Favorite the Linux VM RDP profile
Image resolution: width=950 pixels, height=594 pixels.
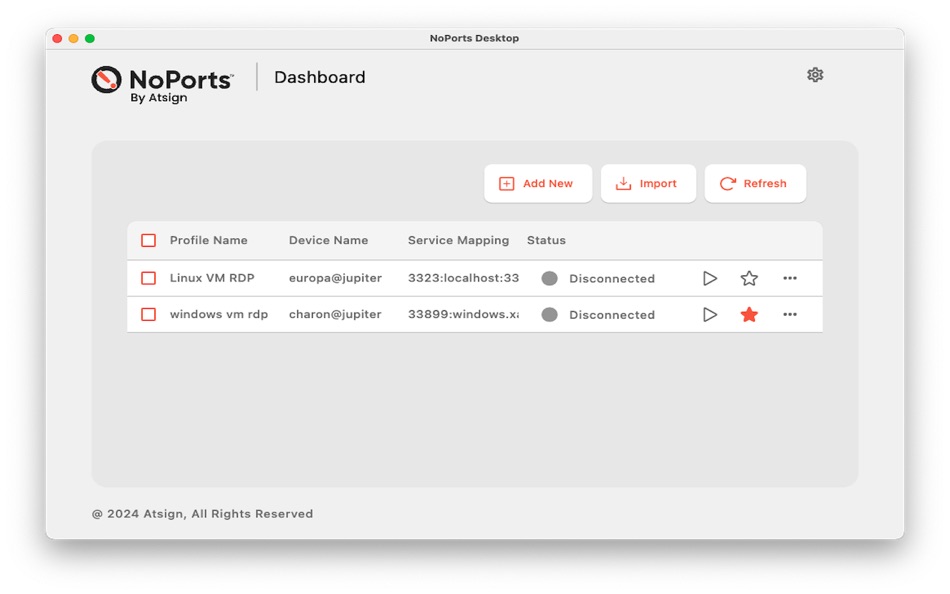point(749,278)
